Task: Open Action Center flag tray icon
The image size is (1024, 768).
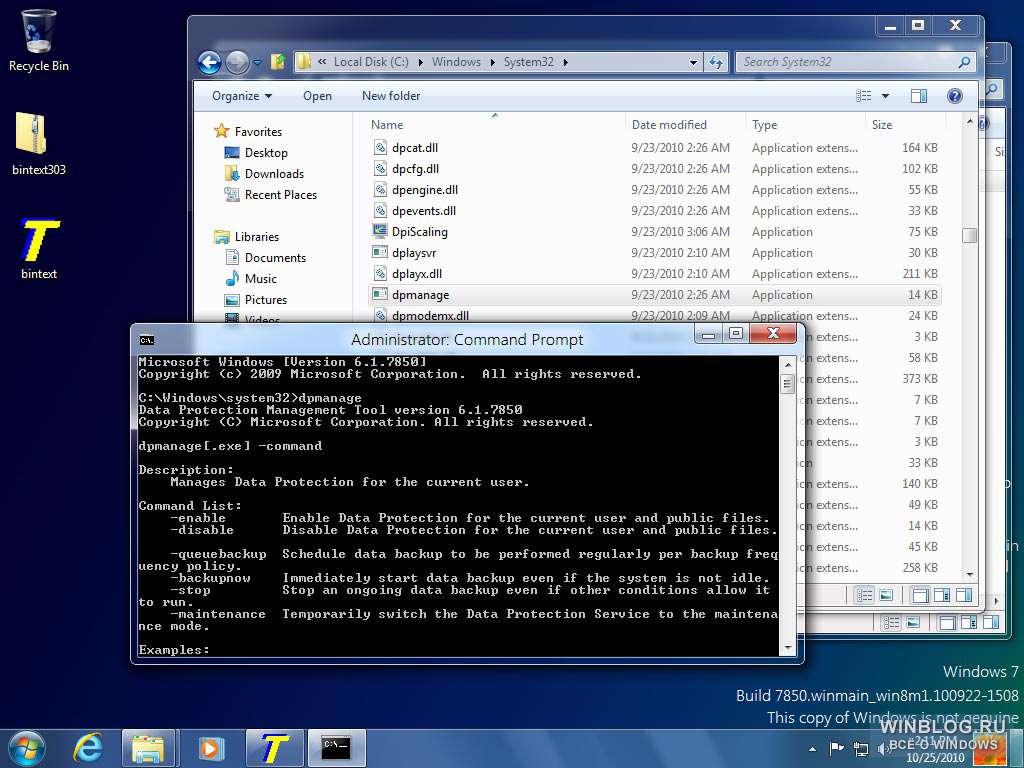Action: click(x=837, y=748)
